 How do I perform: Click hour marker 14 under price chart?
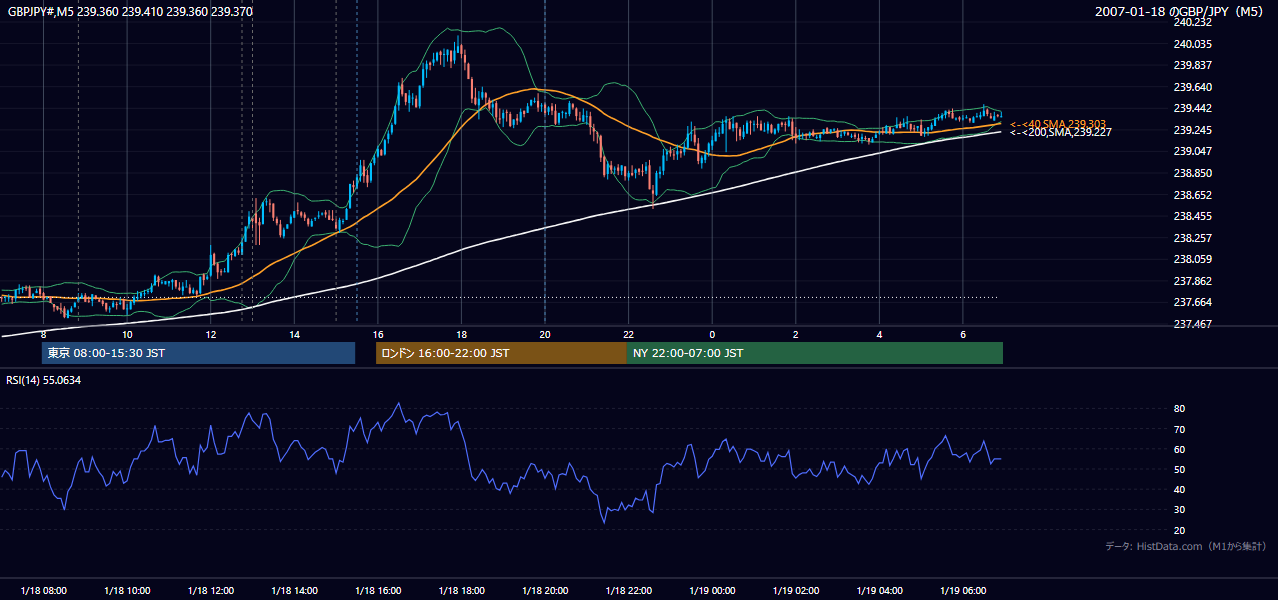coord(294,334)
